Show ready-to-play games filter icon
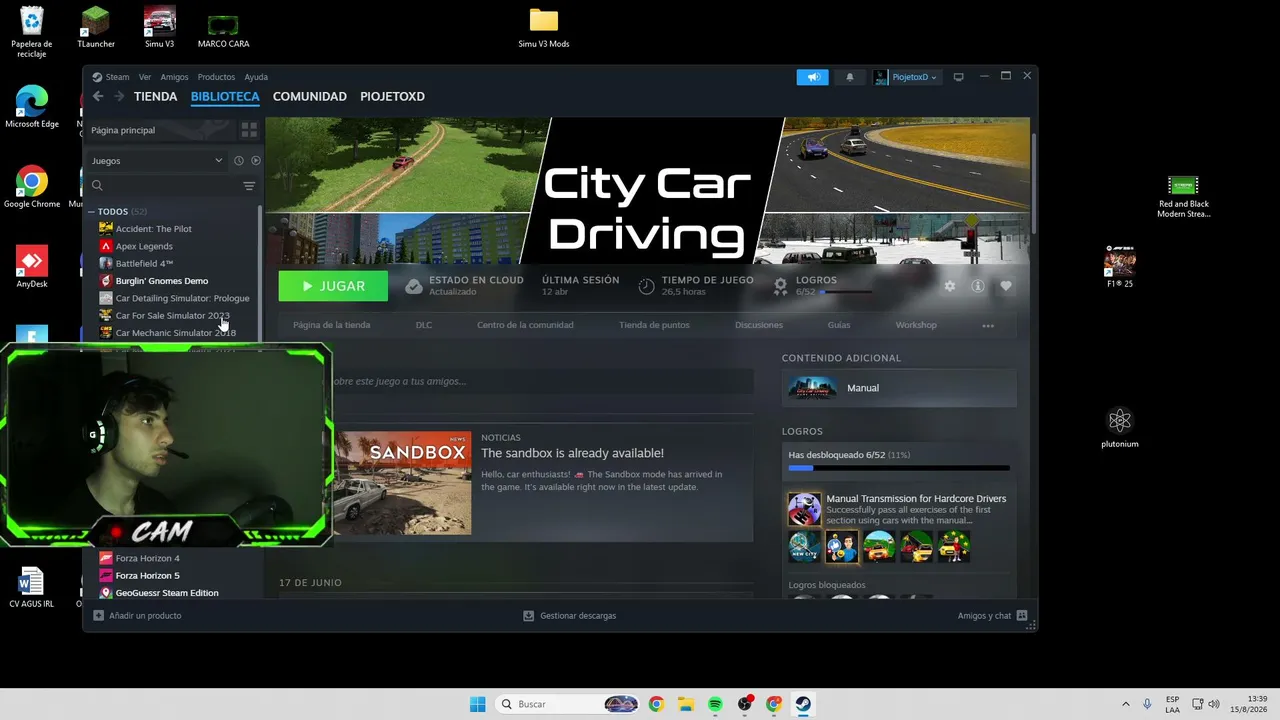 point(256,160)
